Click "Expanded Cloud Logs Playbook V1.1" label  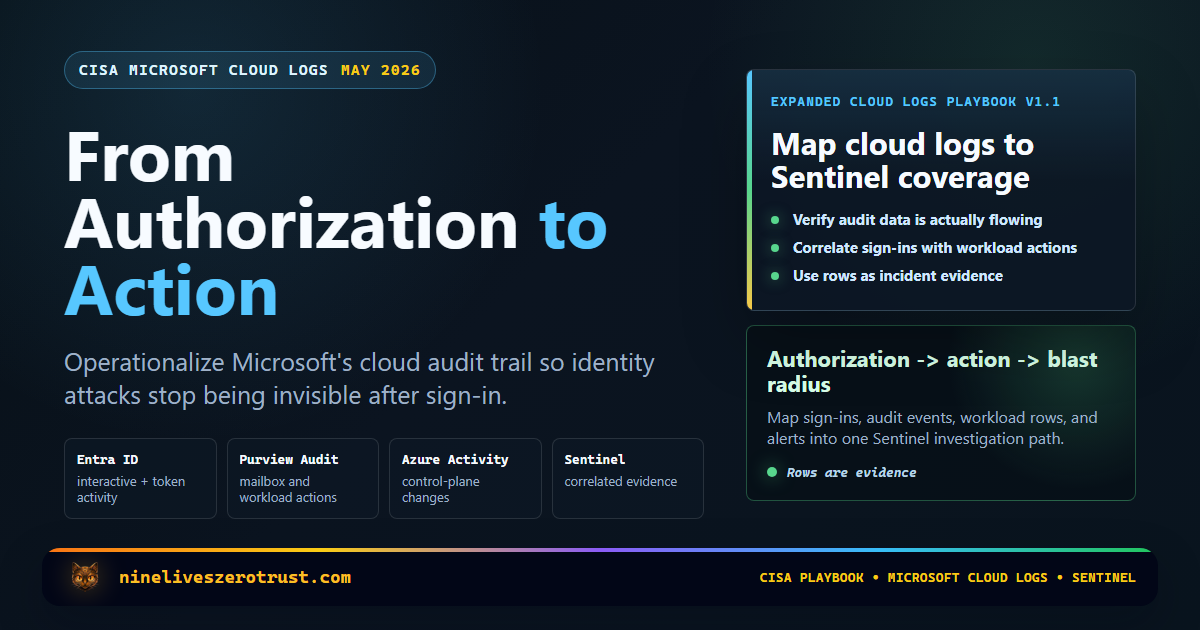(915, 102)
